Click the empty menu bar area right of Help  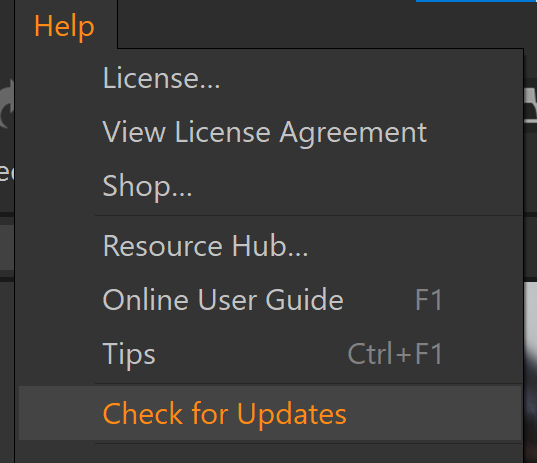tap(322, 24)
